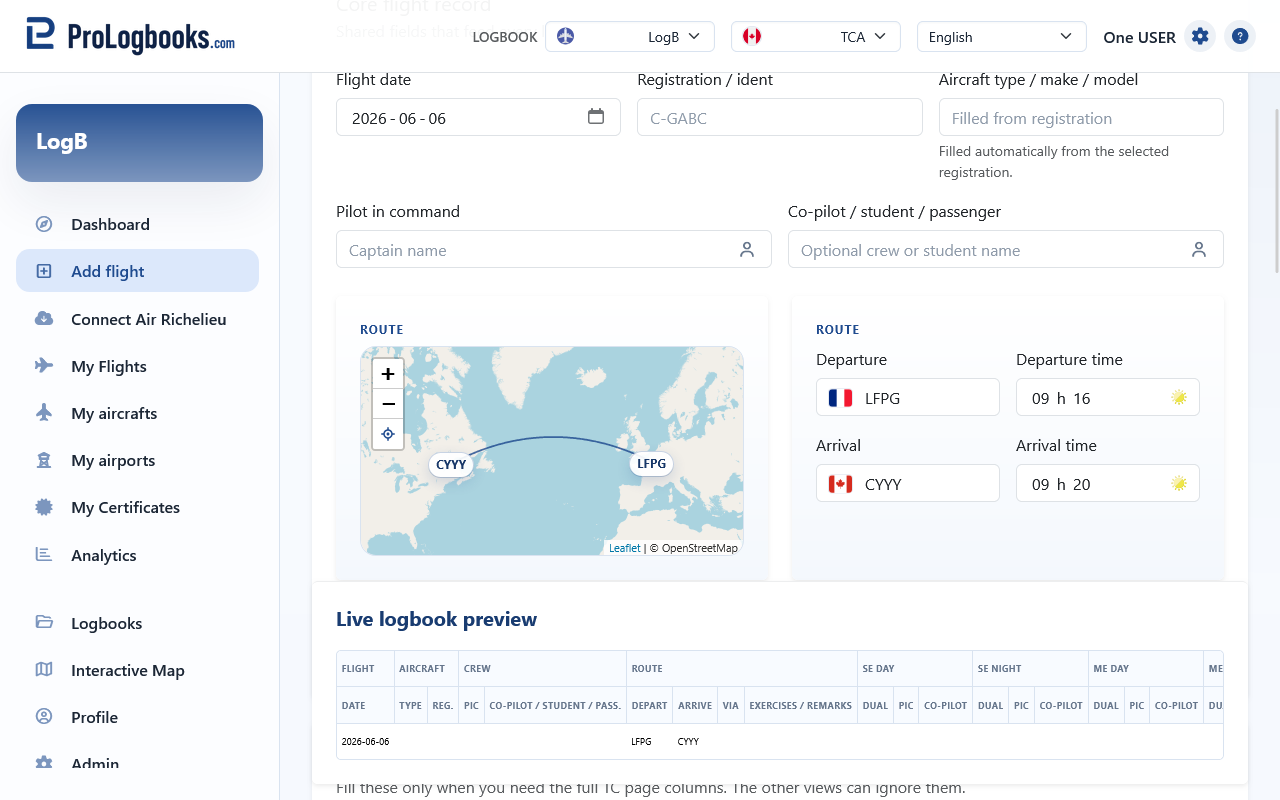Viewport: 1280px width, 800px height.
Task: Click the 2026-06-06 preview date cell
Action: (365, 742)
